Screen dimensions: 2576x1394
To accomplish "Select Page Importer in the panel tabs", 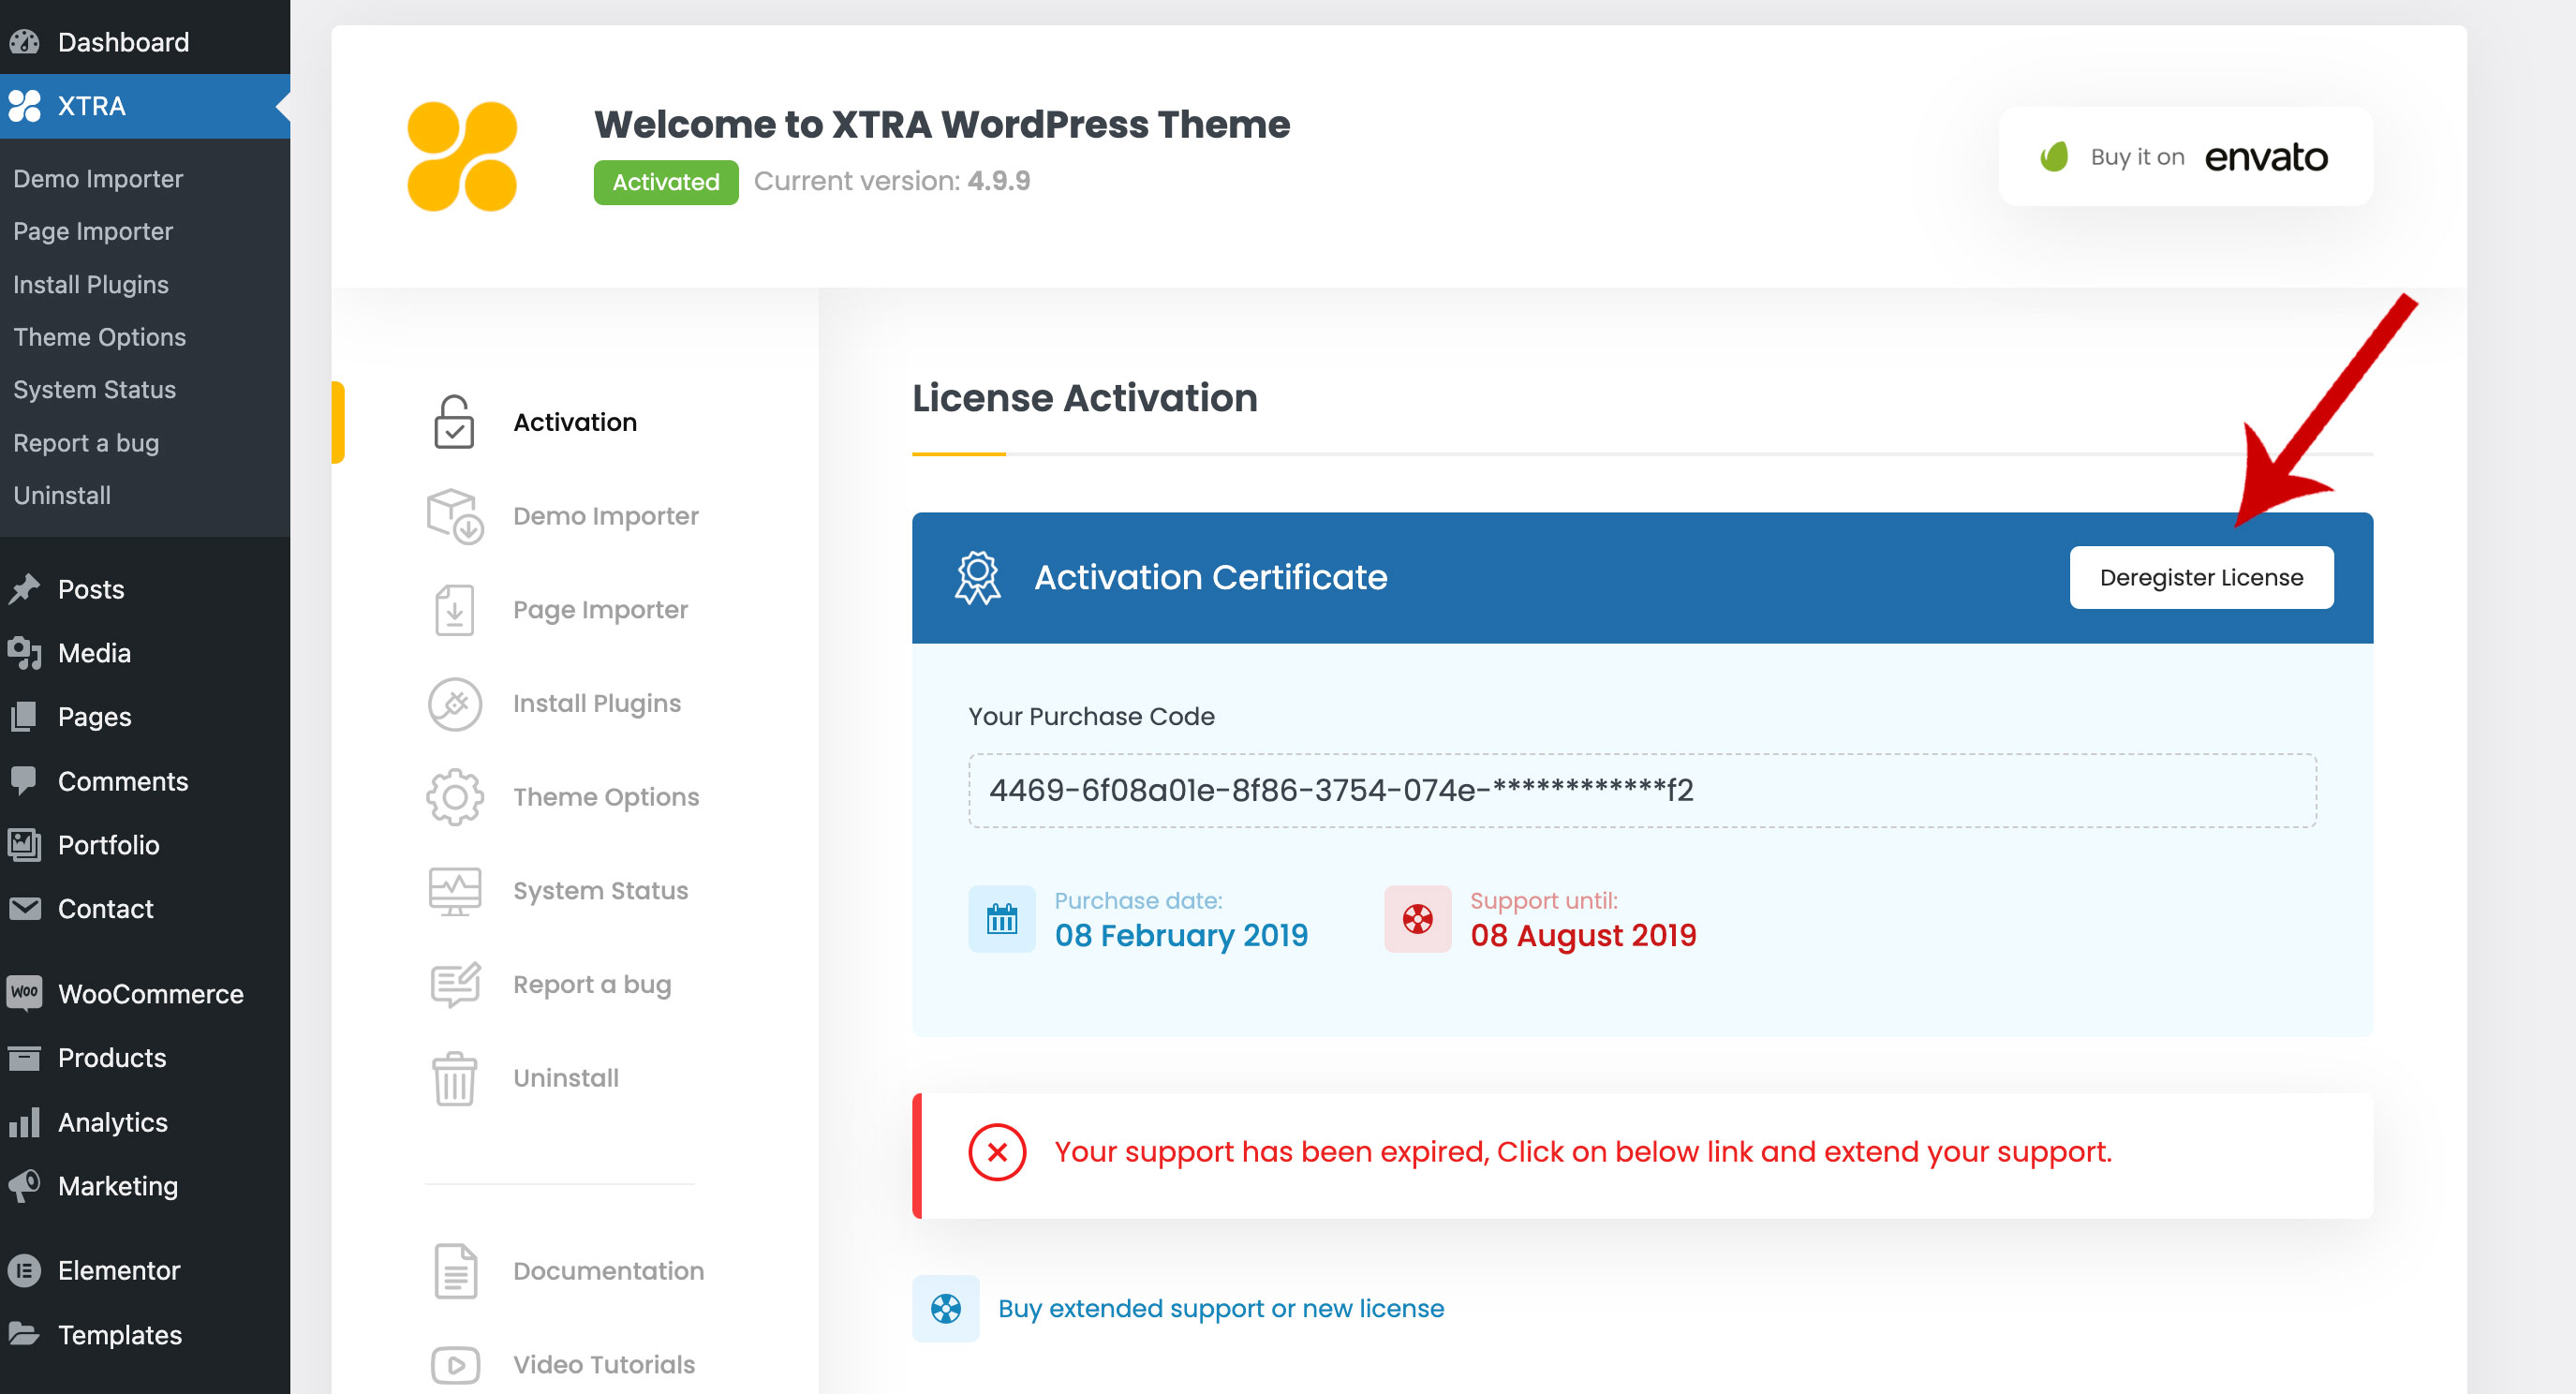I will (600, 610).
